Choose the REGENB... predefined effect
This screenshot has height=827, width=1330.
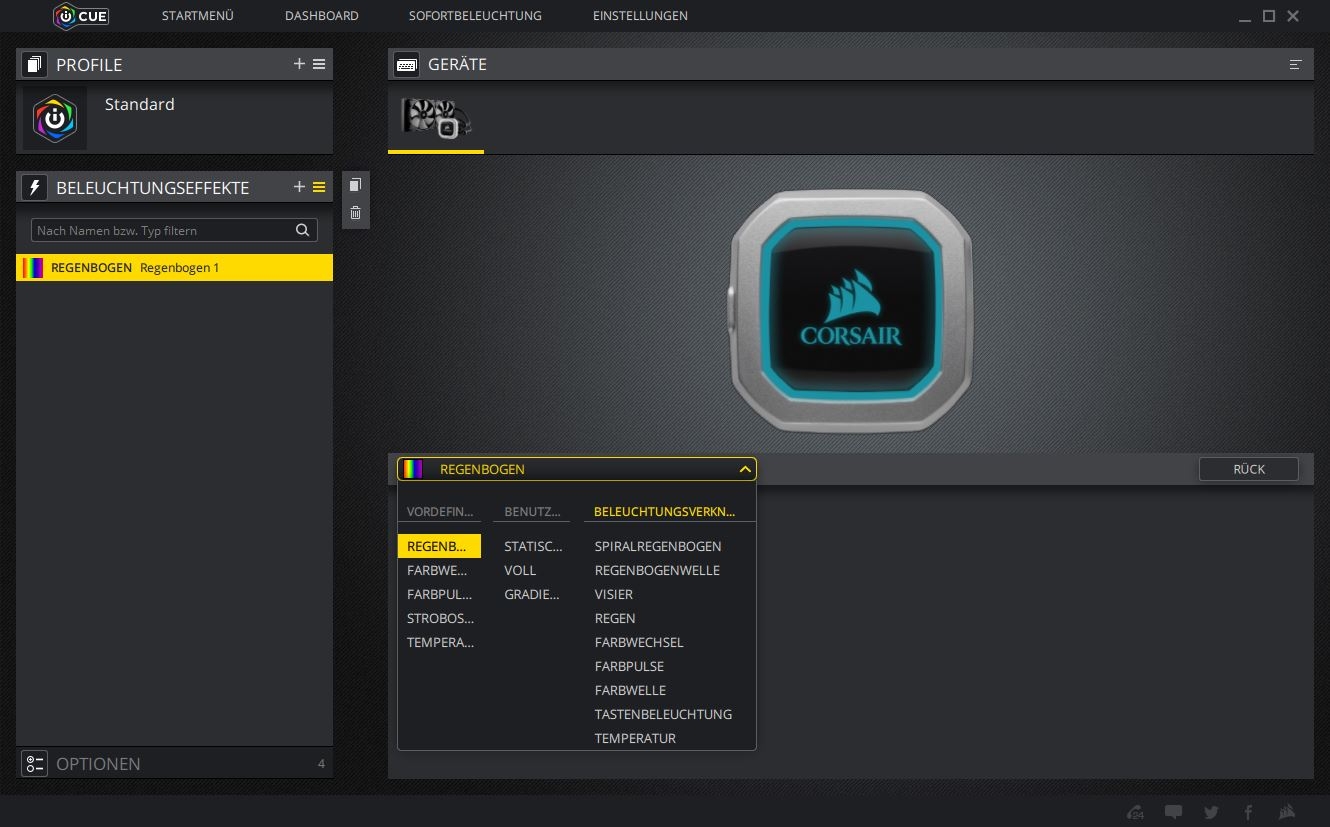point(439,546)
